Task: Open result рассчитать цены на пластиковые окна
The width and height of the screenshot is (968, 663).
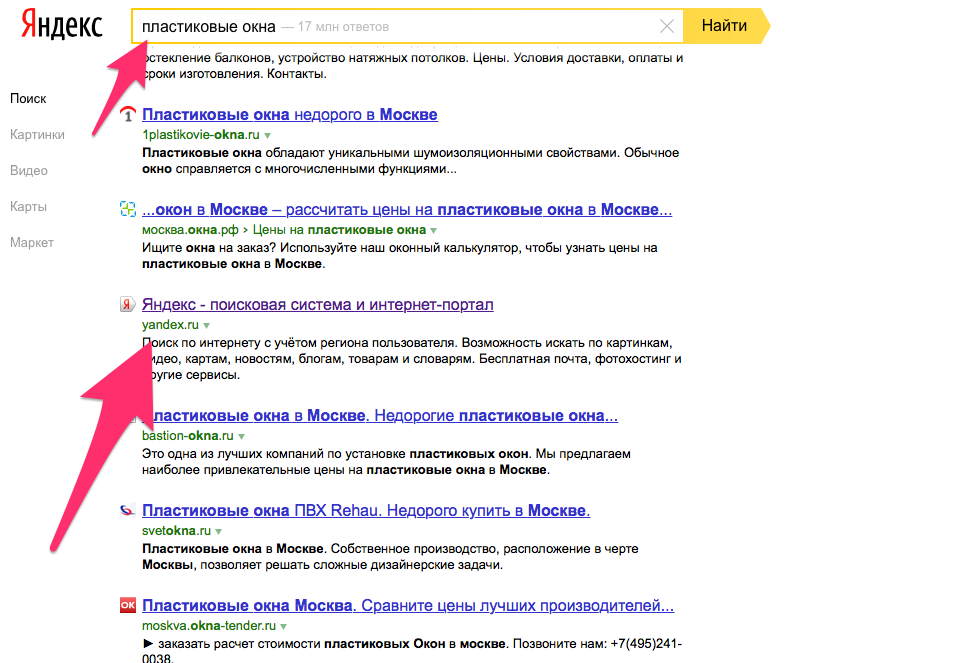Action: (407, 210)
